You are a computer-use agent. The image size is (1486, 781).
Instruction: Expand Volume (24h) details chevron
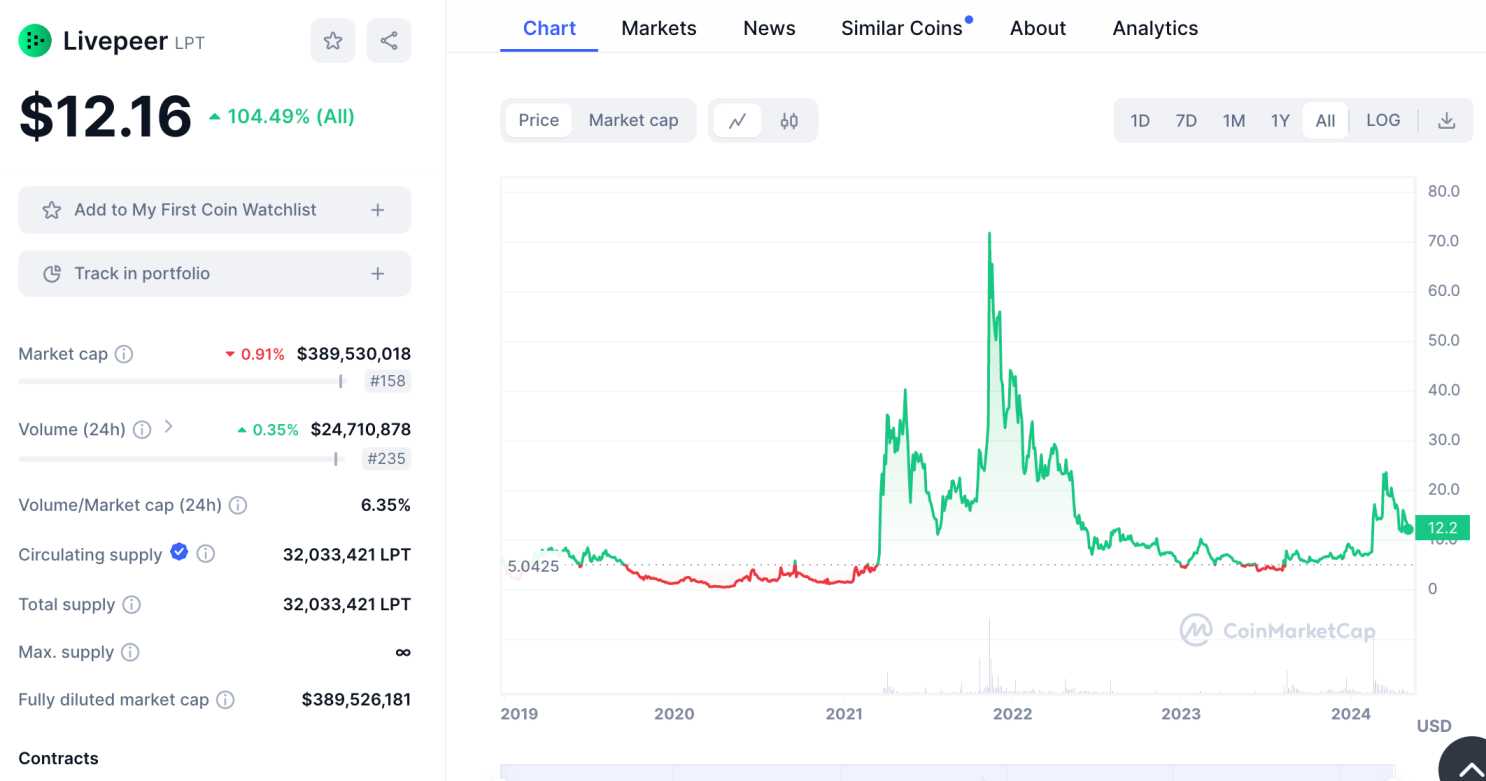click(168, 426)
